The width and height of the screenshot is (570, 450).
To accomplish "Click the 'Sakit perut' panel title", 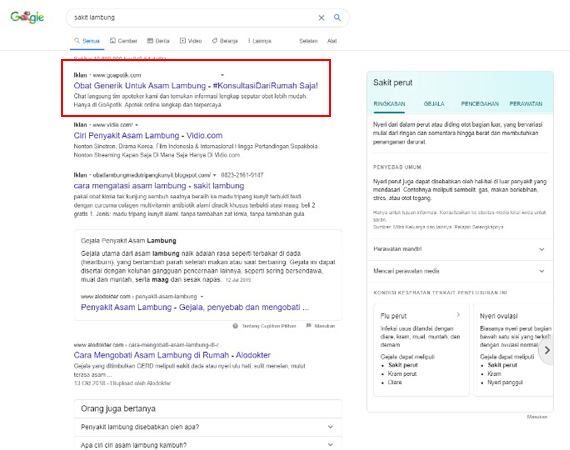I will [393, 83].
